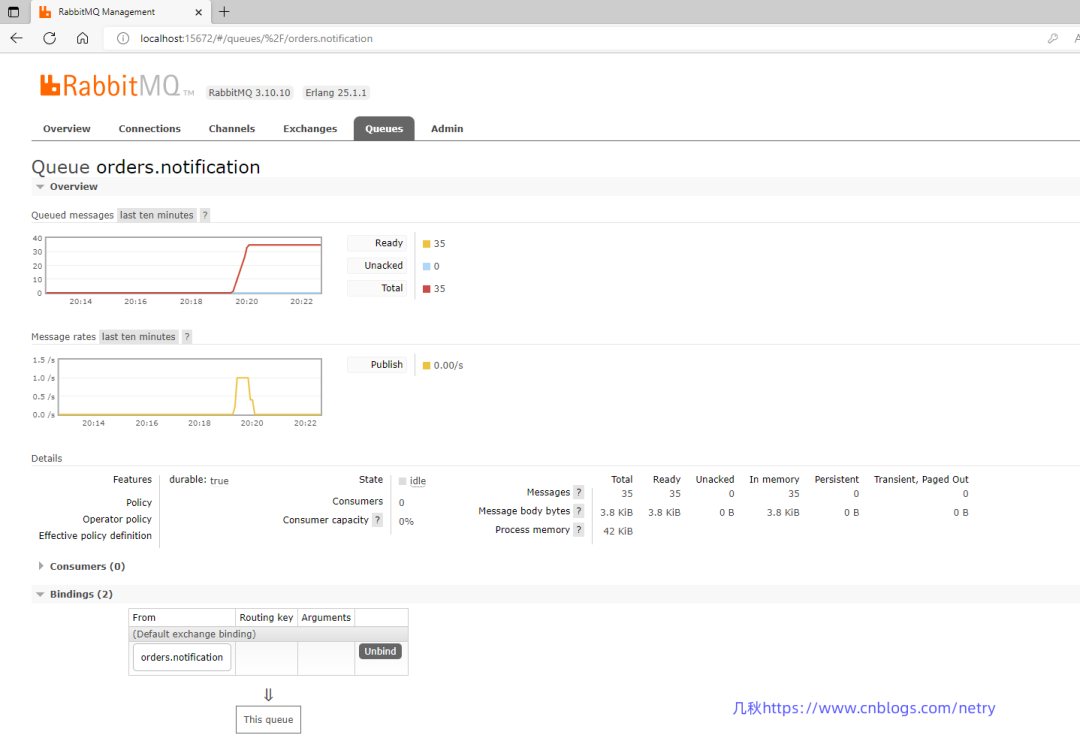Click the 'durable: true' feature text
1080x747 pixels.
tap(199, 480)
